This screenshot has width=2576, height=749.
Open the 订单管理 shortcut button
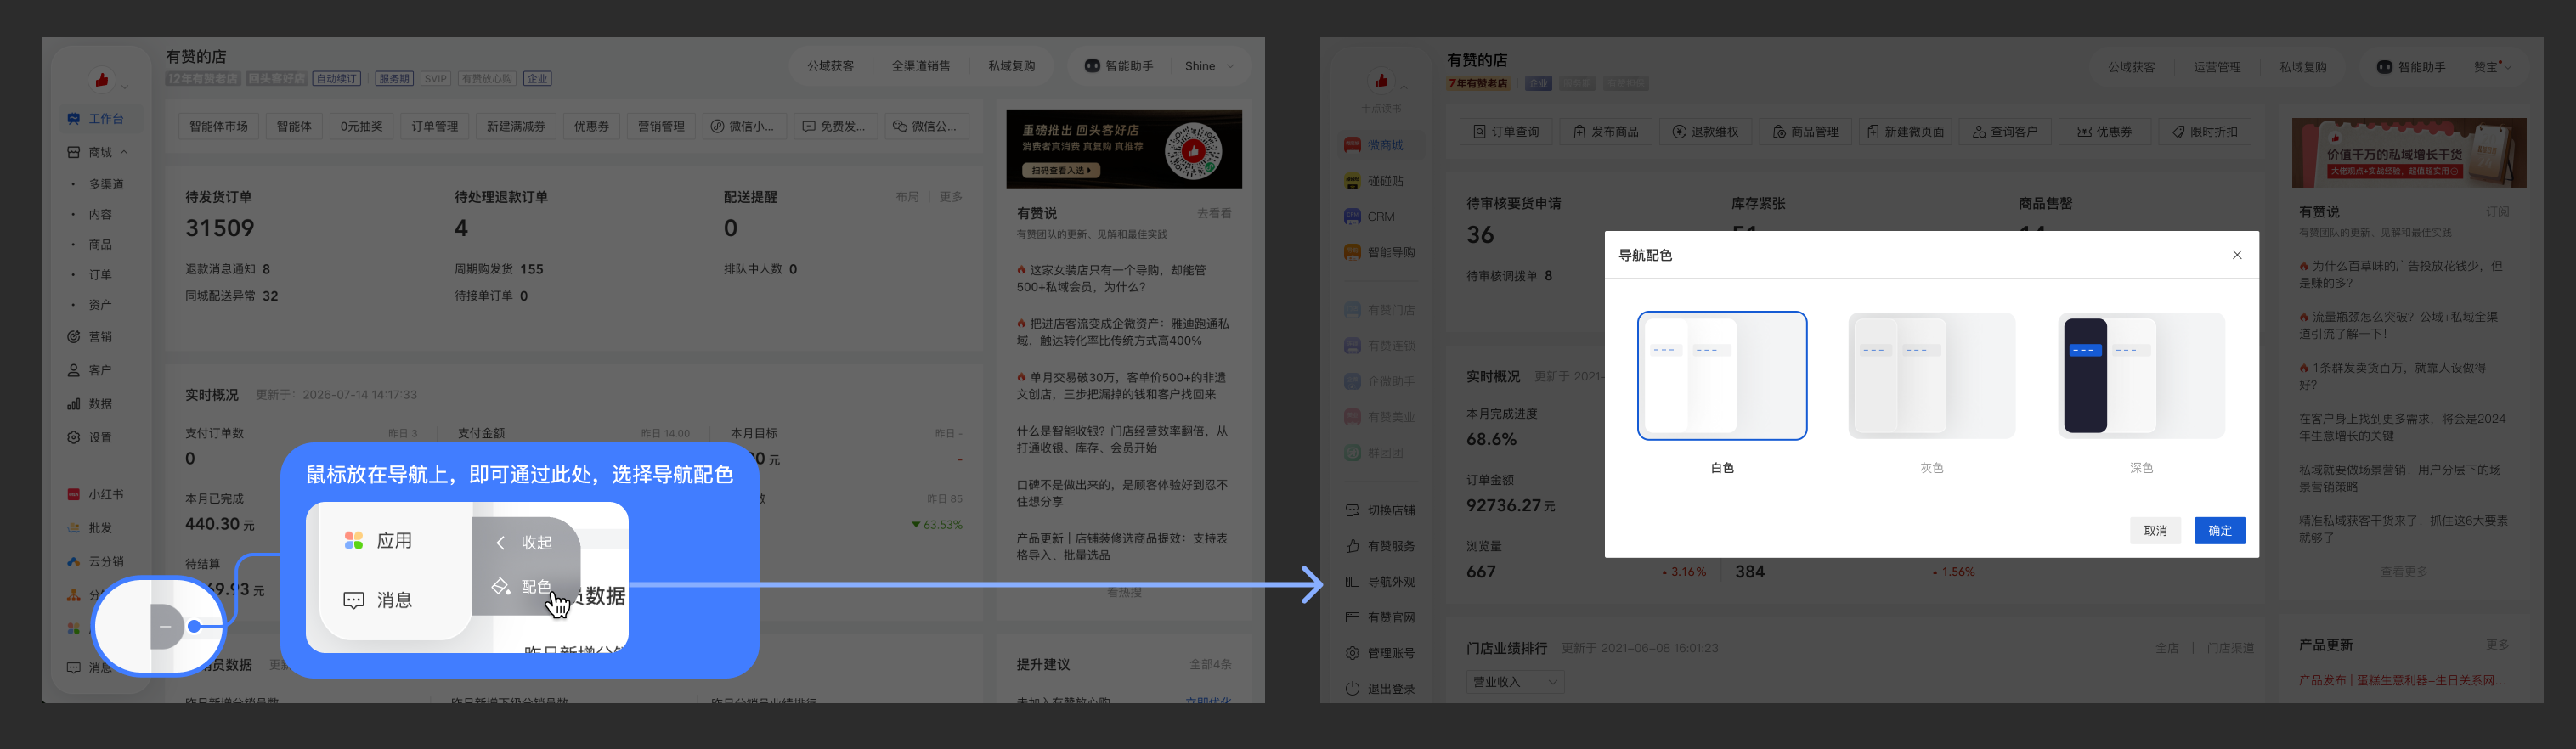coord(434,126)
